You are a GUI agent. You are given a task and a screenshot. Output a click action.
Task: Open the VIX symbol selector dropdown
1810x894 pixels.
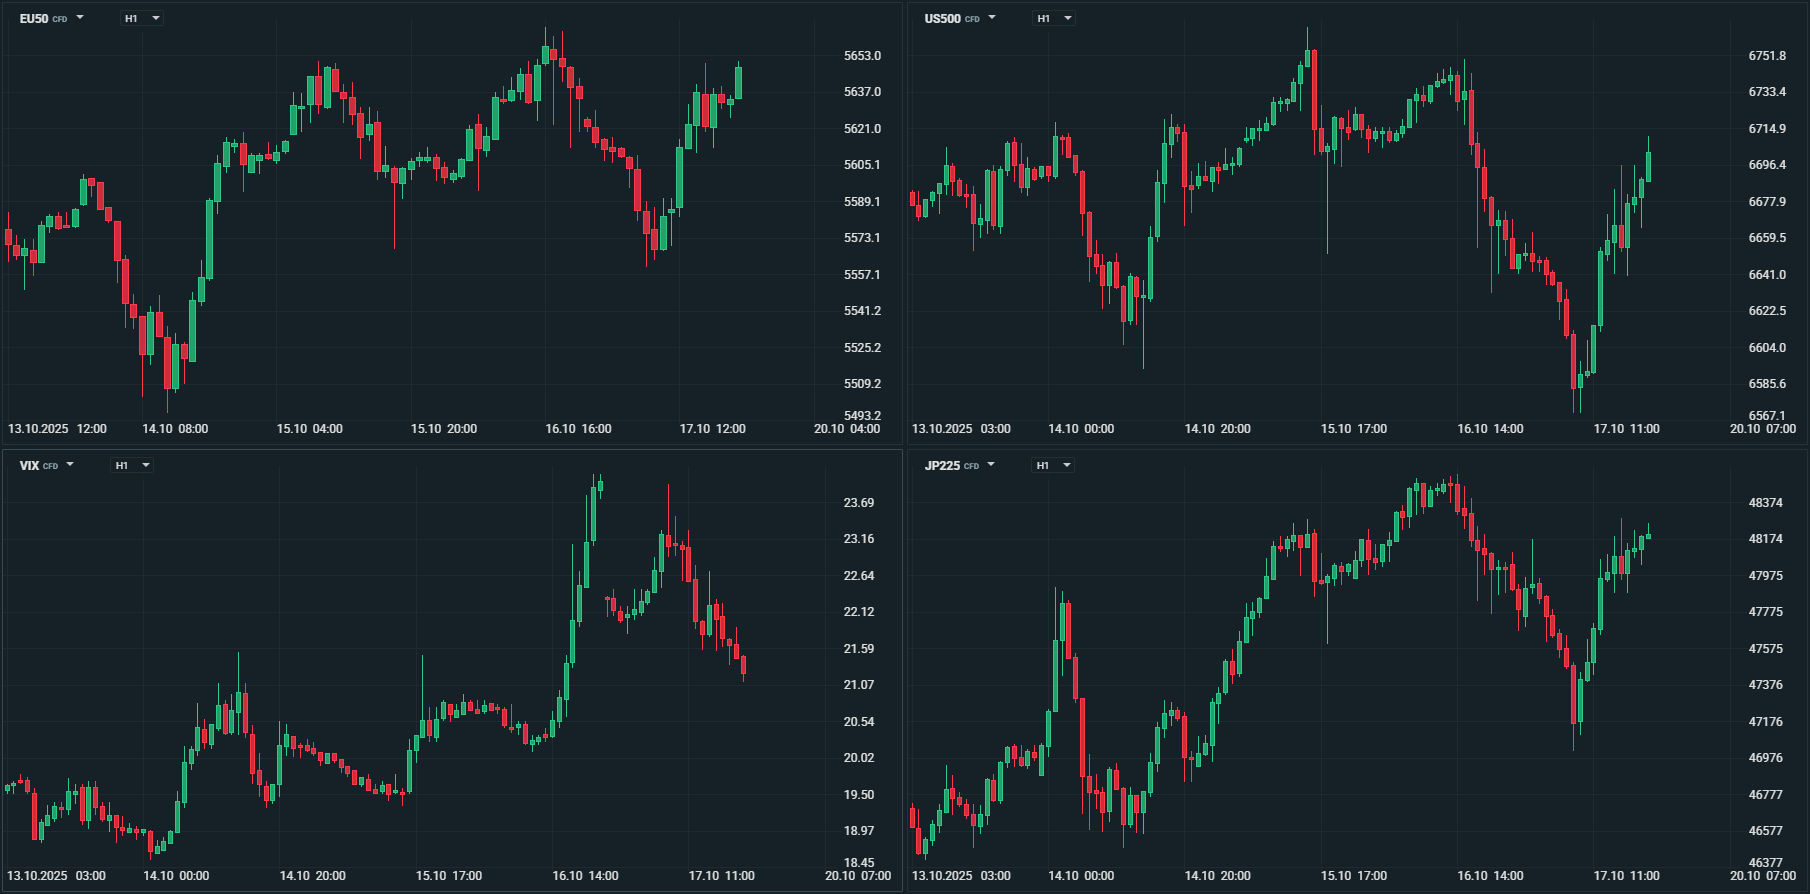(x=70, y=465)
